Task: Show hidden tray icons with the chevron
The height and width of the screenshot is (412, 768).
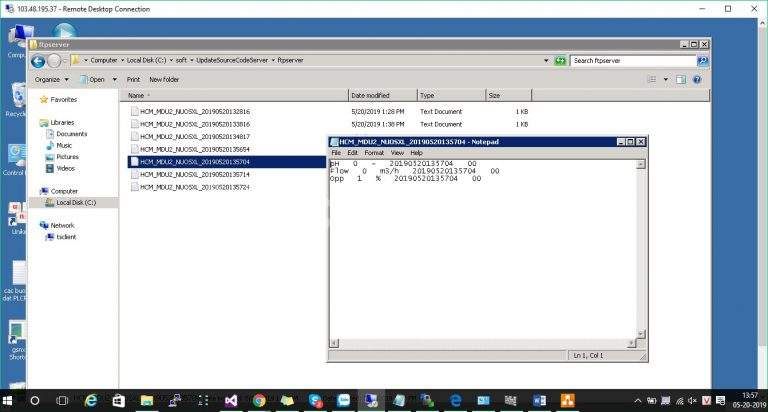Action: click(x=638, y=401)
